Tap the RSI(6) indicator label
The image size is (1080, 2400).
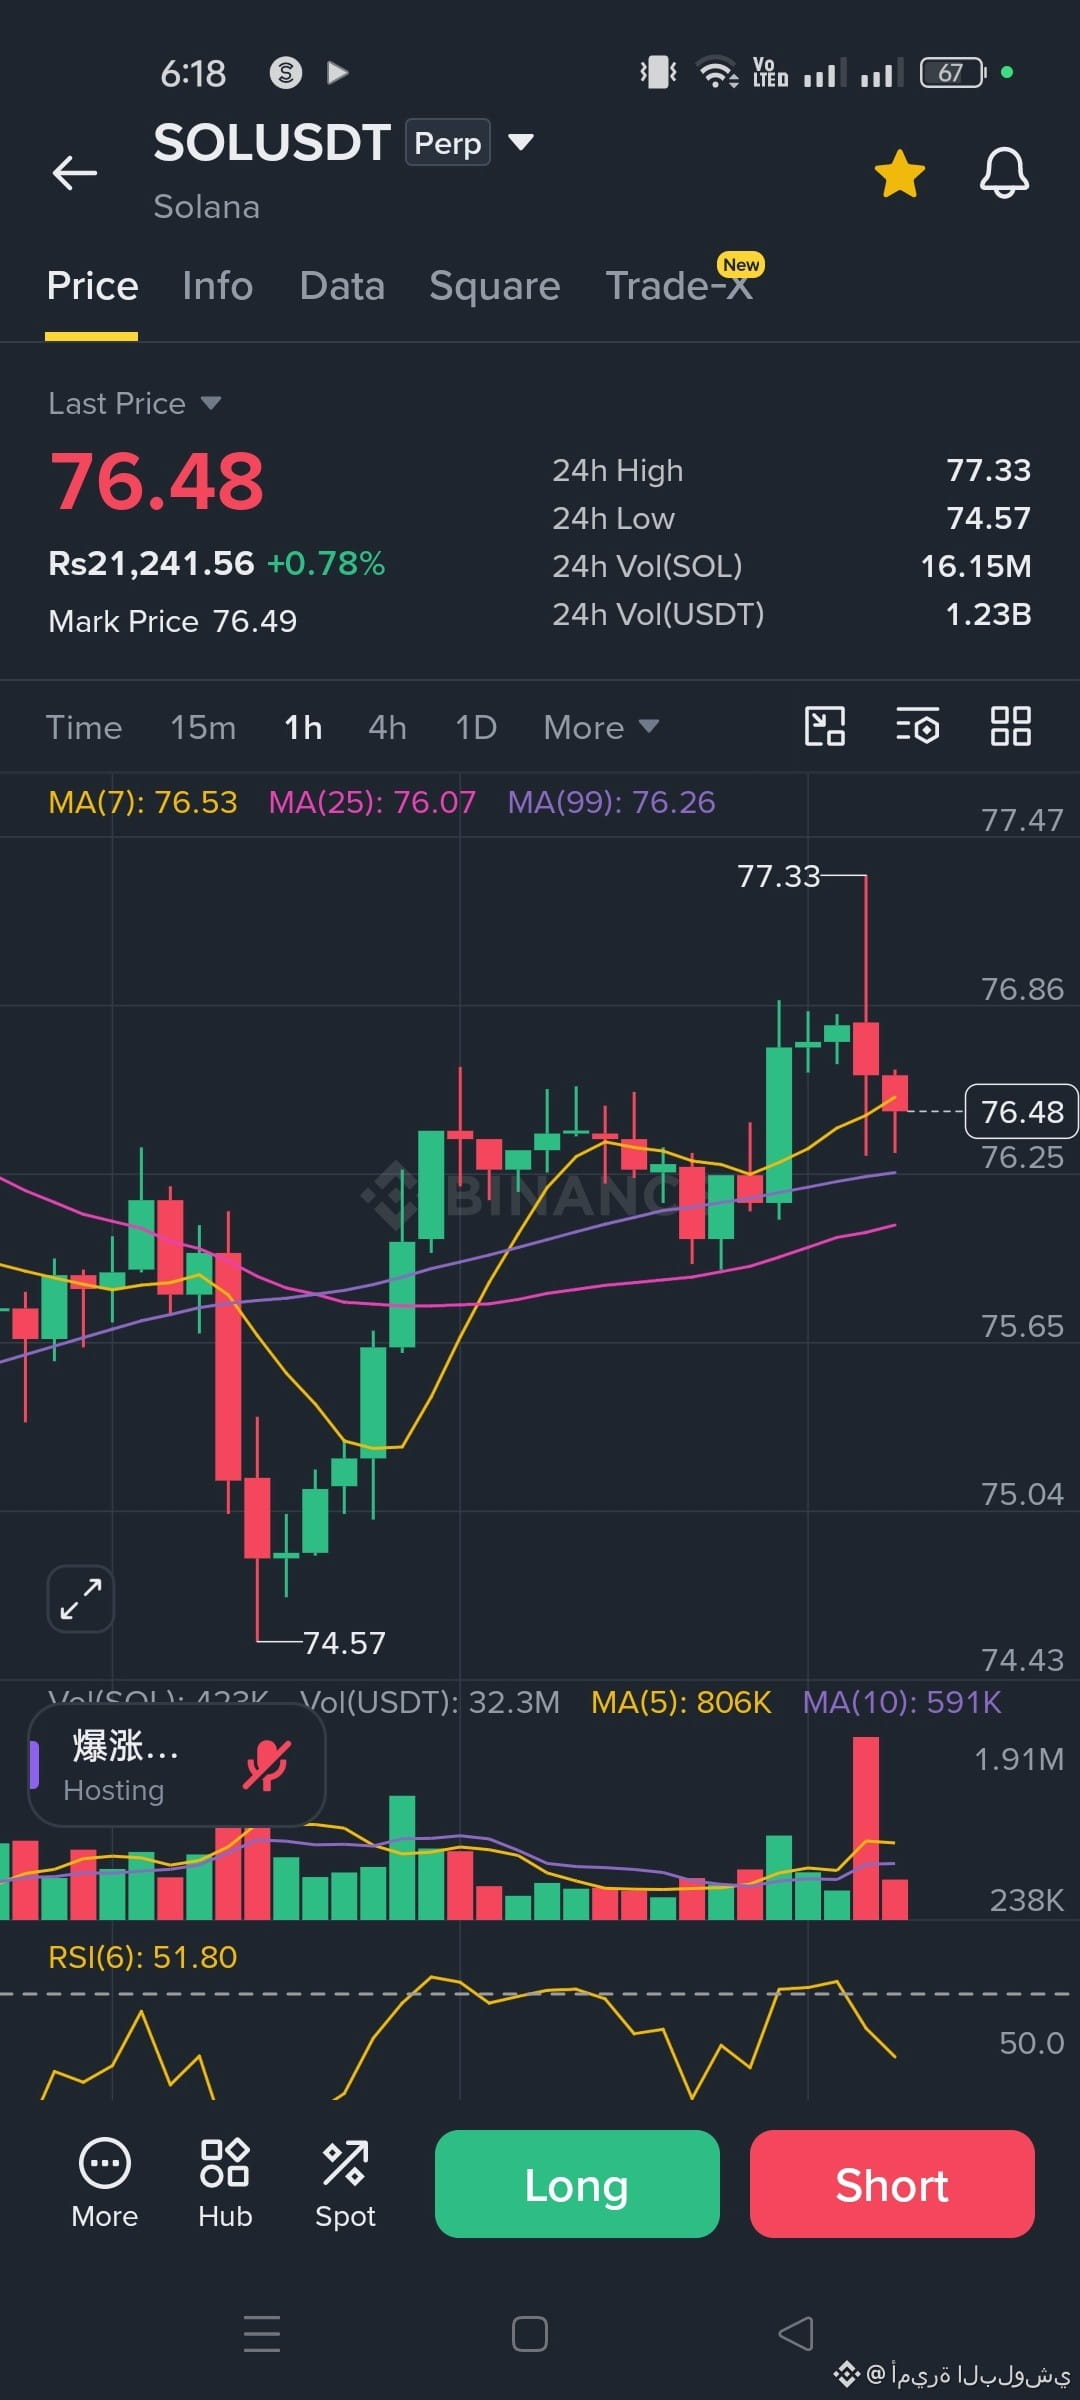pyautogui.click(x=143, y=1956)
